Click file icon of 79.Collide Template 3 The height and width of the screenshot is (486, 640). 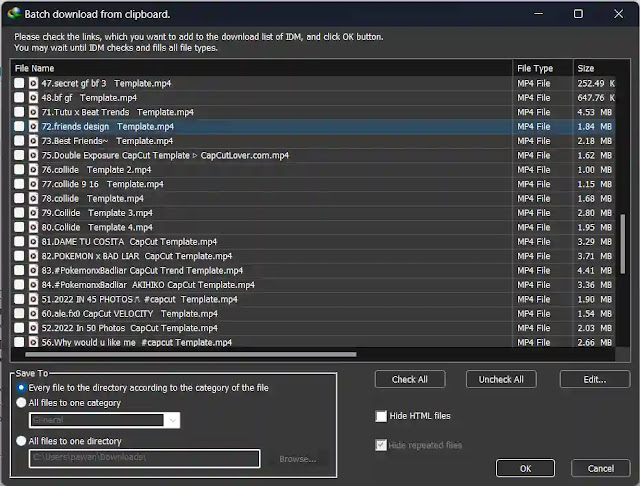33,213
